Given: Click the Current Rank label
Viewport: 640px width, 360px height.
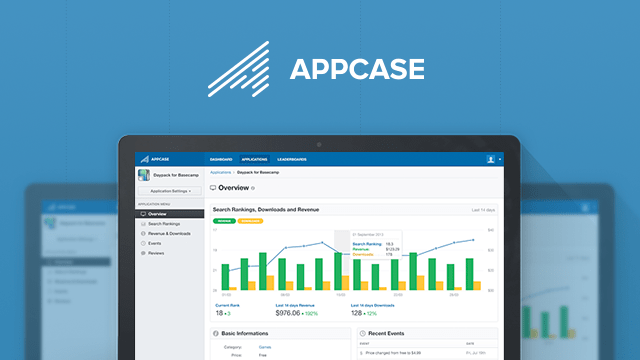Looking at the screenshot, I should click(x=227, y=305).
